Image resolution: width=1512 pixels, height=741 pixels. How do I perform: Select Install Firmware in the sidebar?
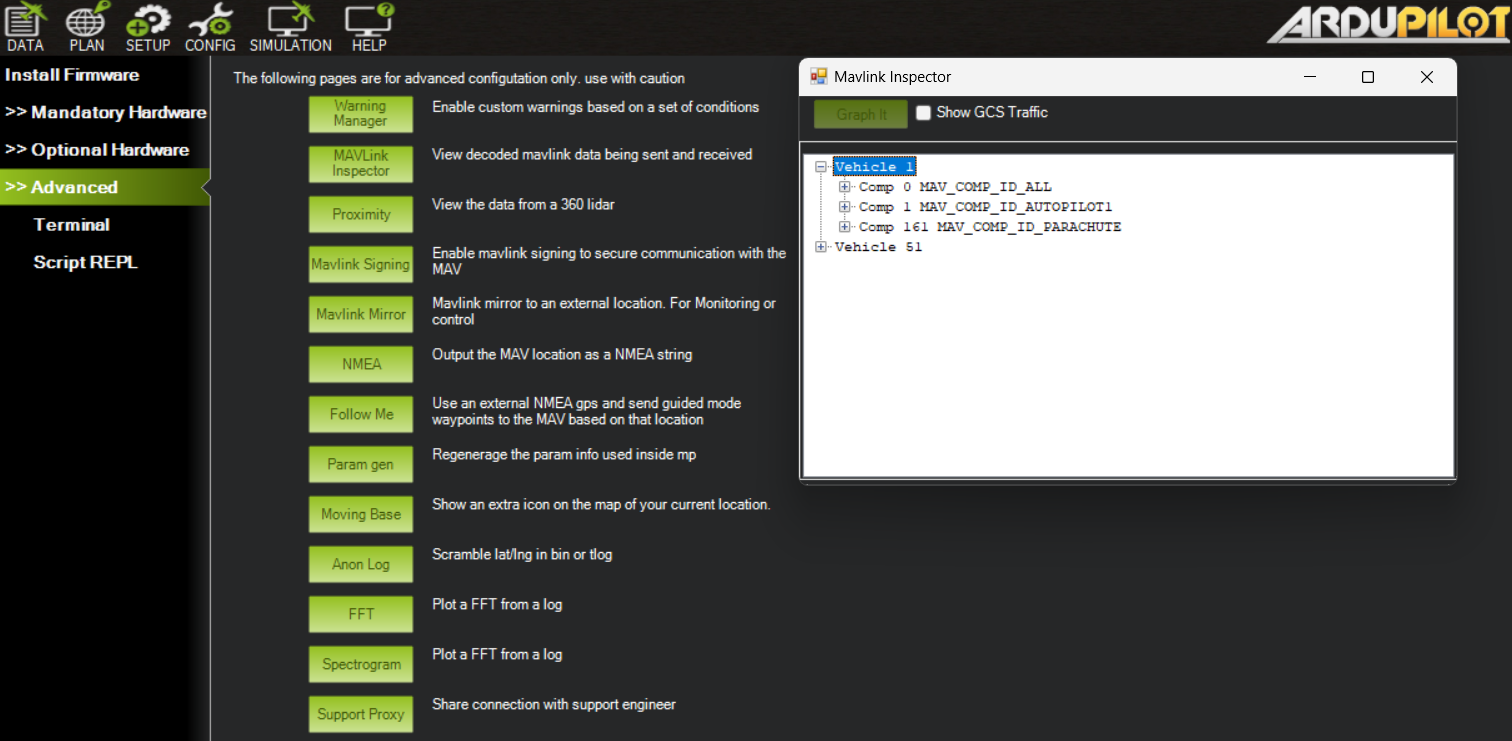tap(72, 75)
